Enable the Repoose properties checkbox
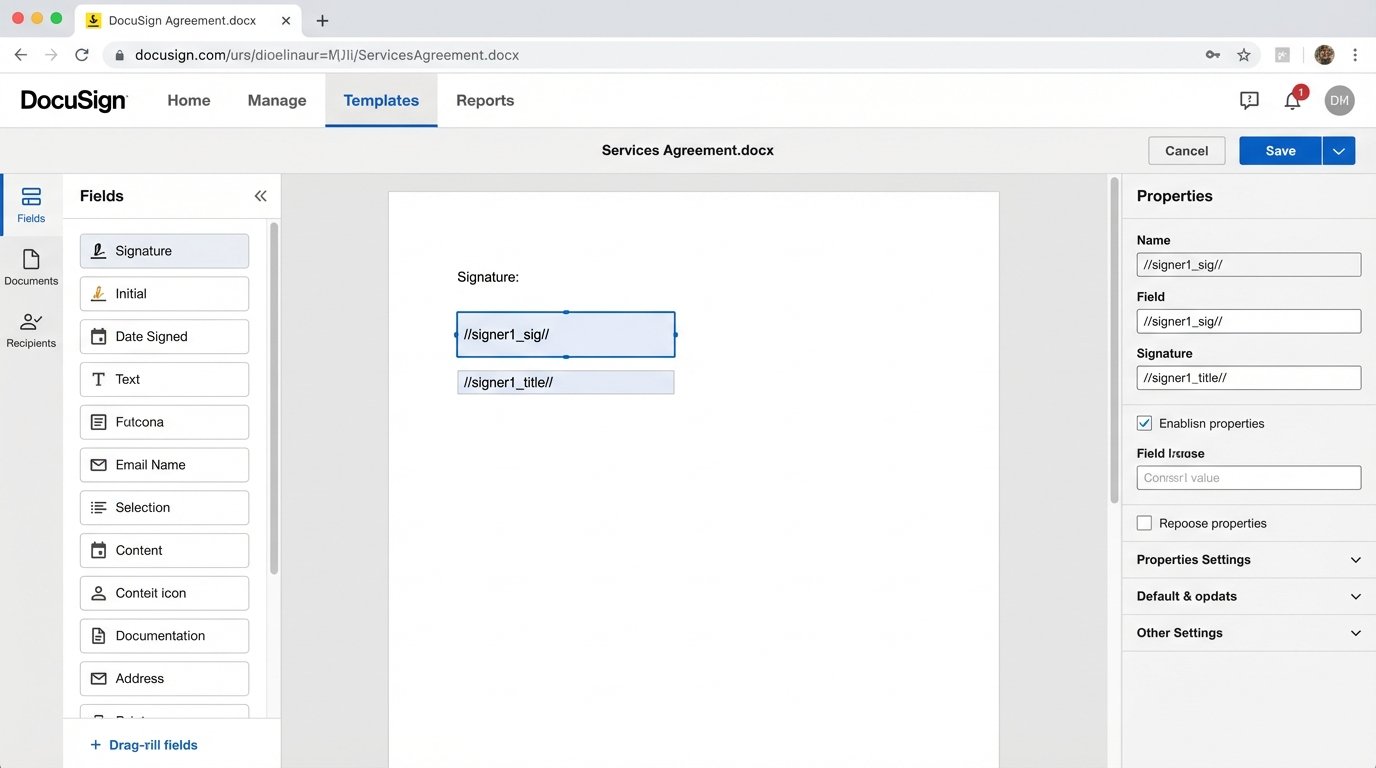This screenshot has height=768, width=1376. [x=1144, y=522]
